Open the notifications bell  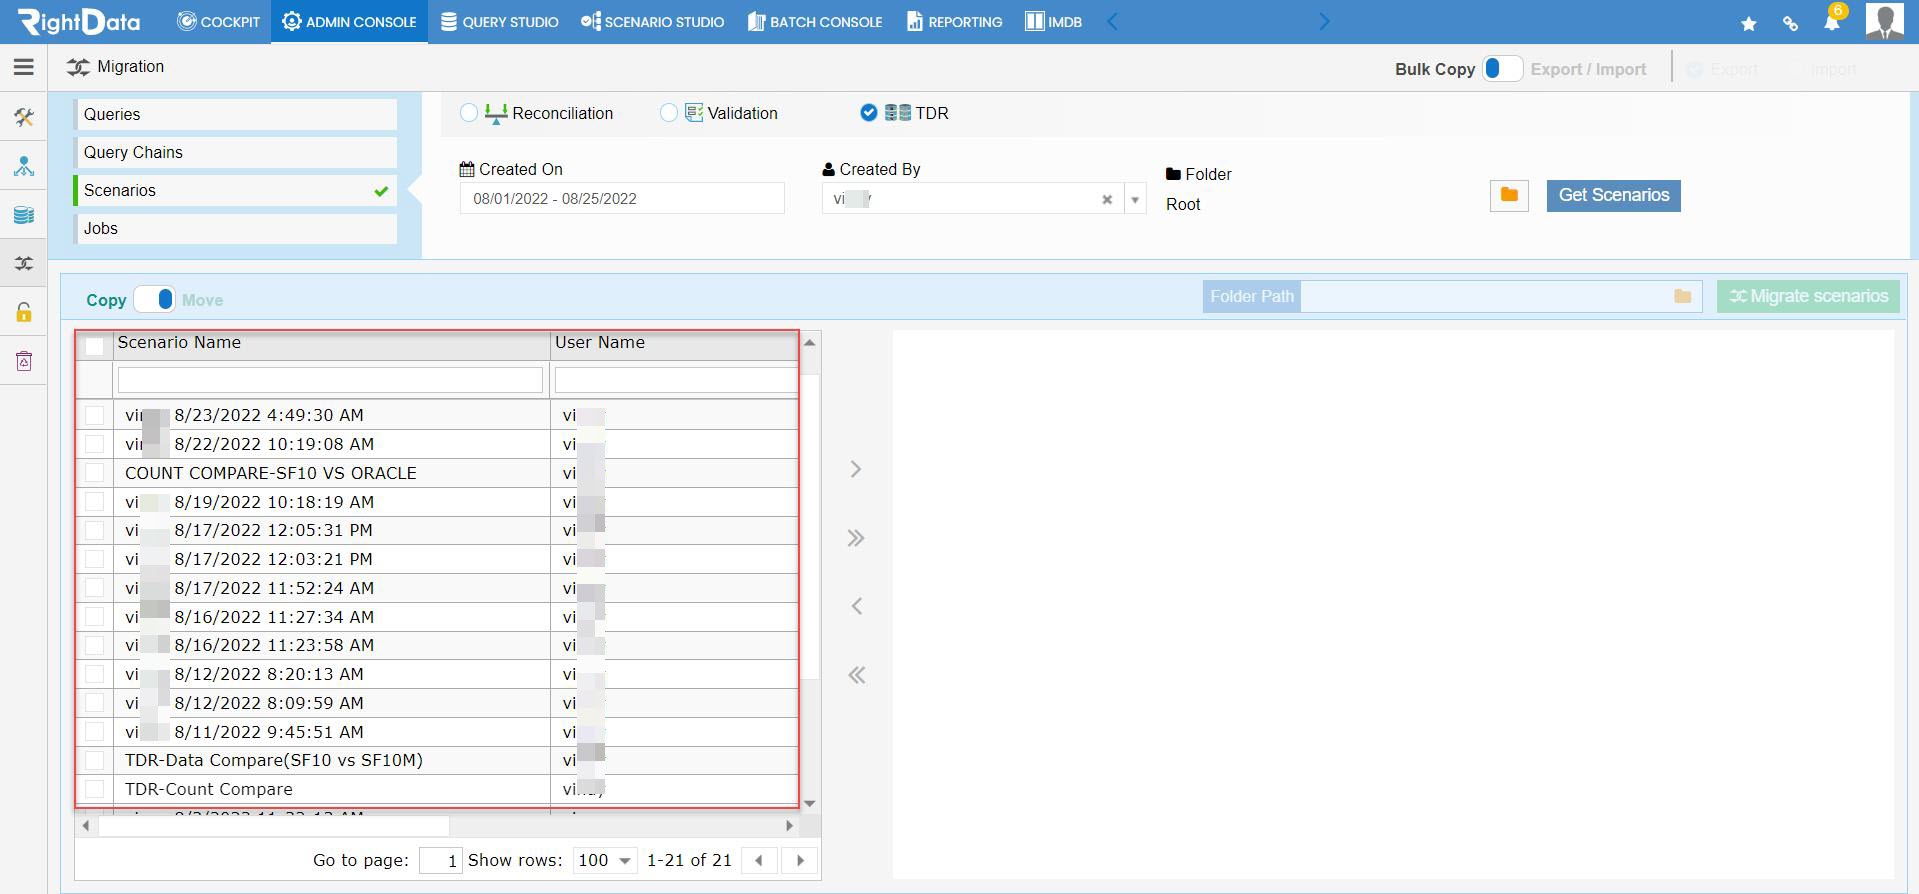[1832, 21]
